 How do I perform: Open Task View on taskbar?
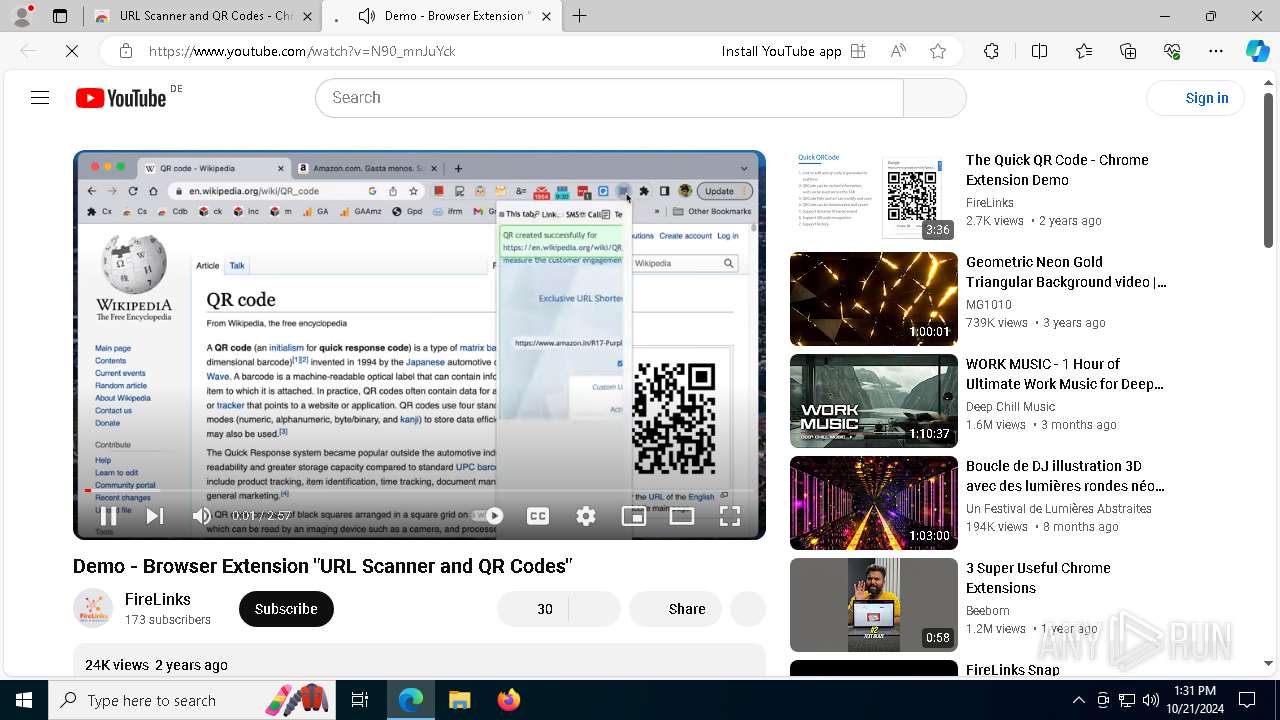click(x=360, y=701)
